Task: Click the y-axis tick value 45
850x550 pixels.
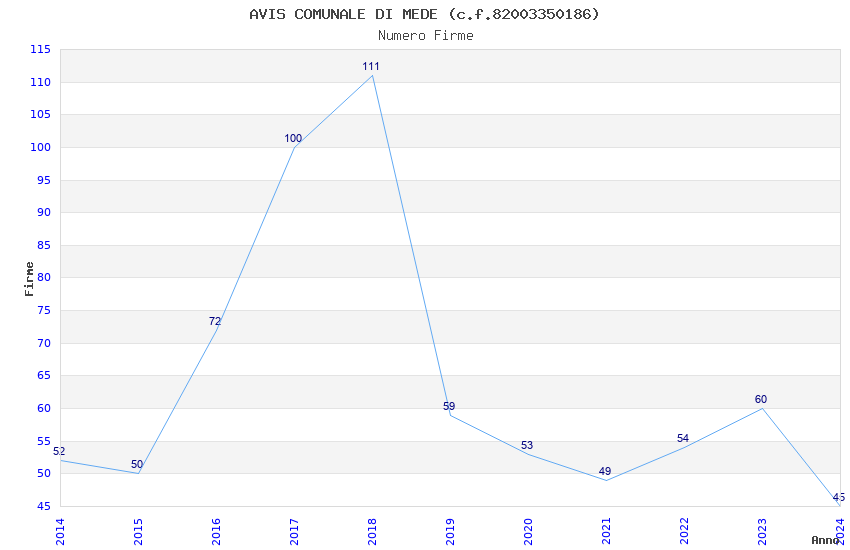Action: [44, 507]
